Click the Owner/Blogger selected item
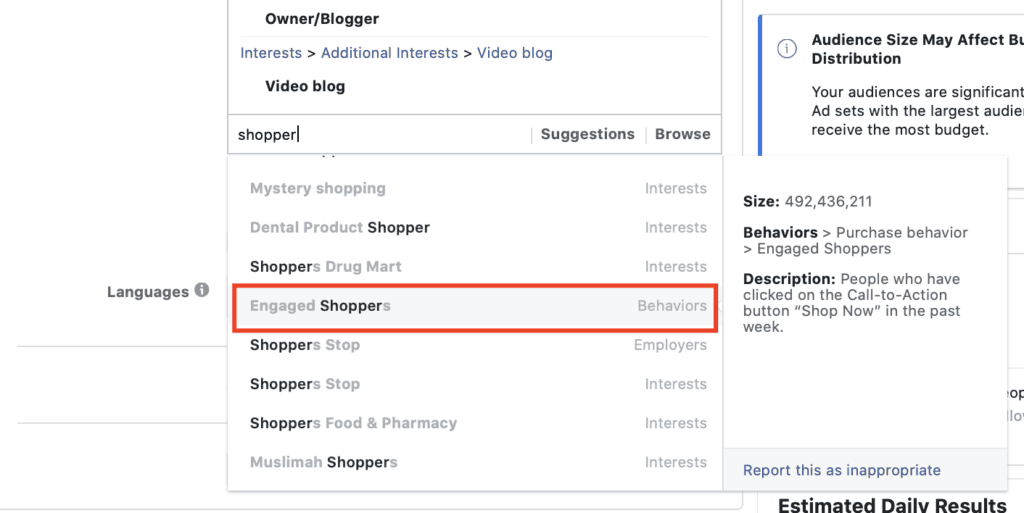 (322, 19)
